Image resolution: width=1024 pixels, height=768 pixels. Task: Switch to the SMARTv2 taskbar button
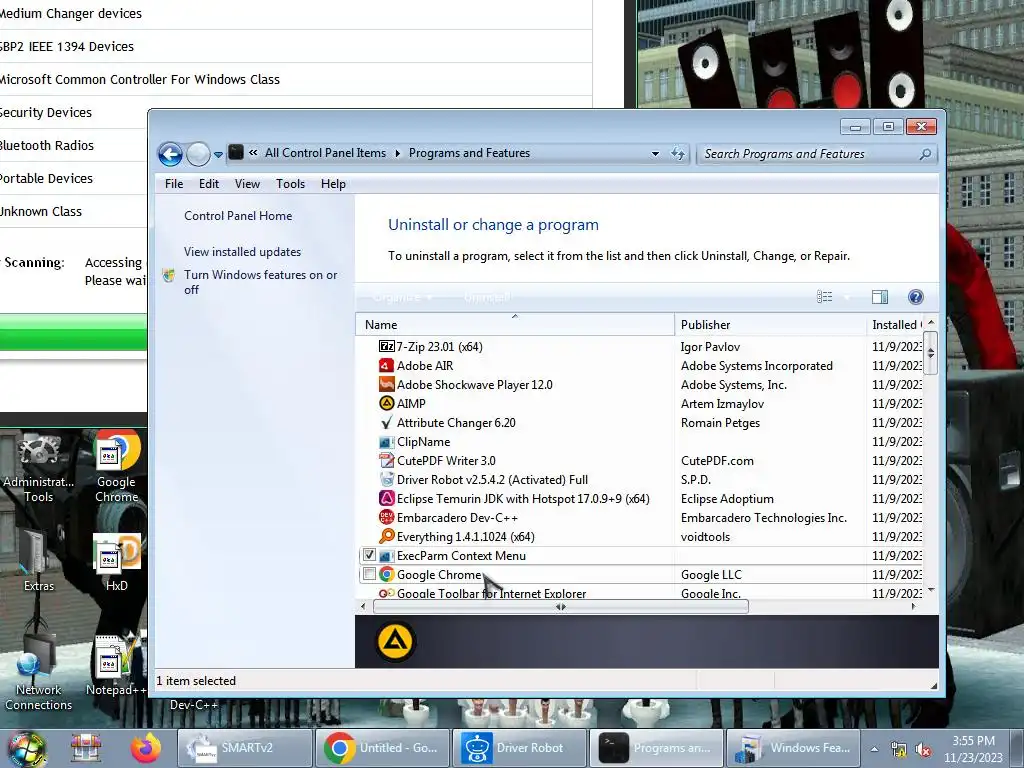coord(246,748)
